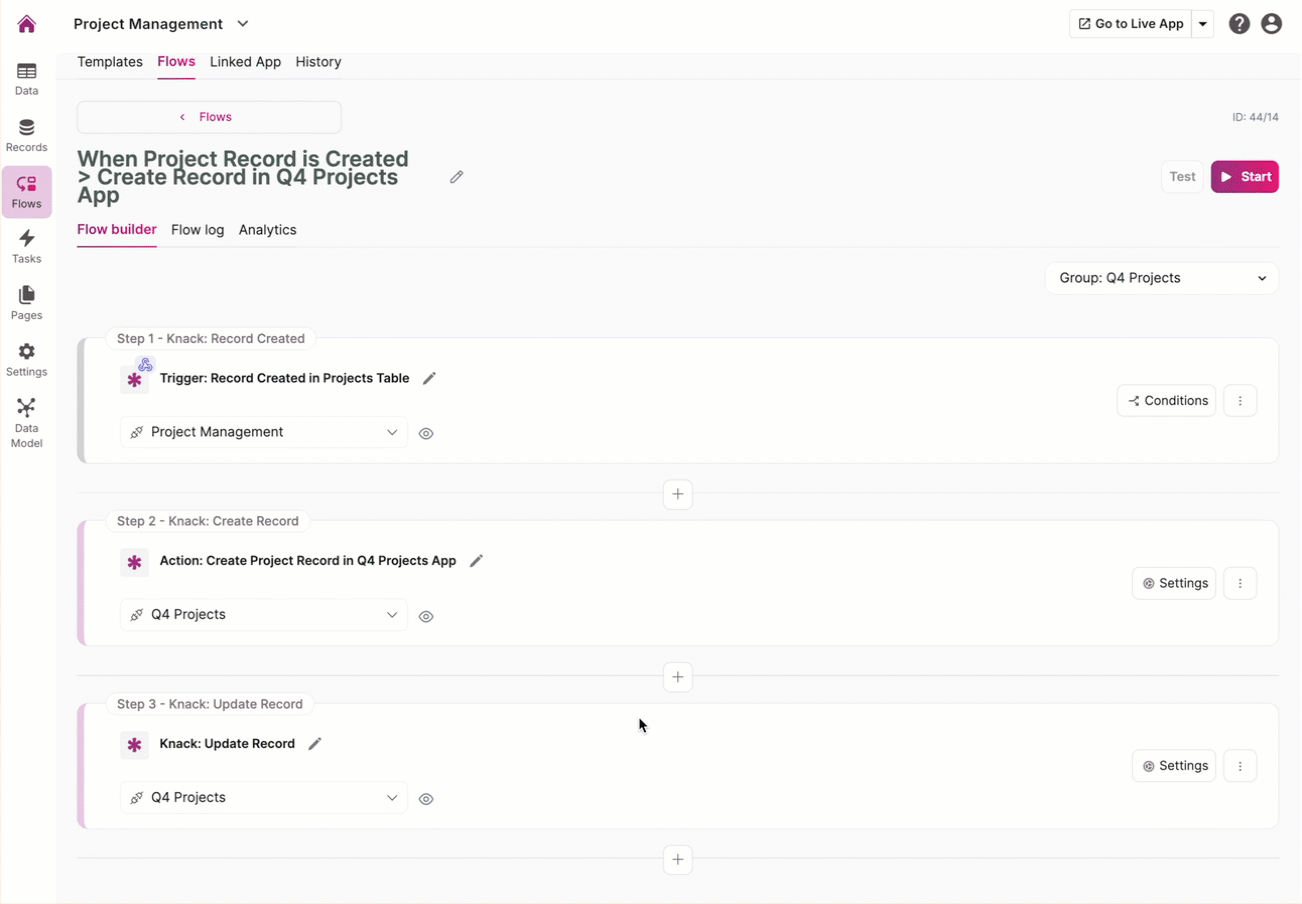Edit the Trigger step name with its pencil icon
Screen dimensions: 1302x904
click(x=430, y=378)
